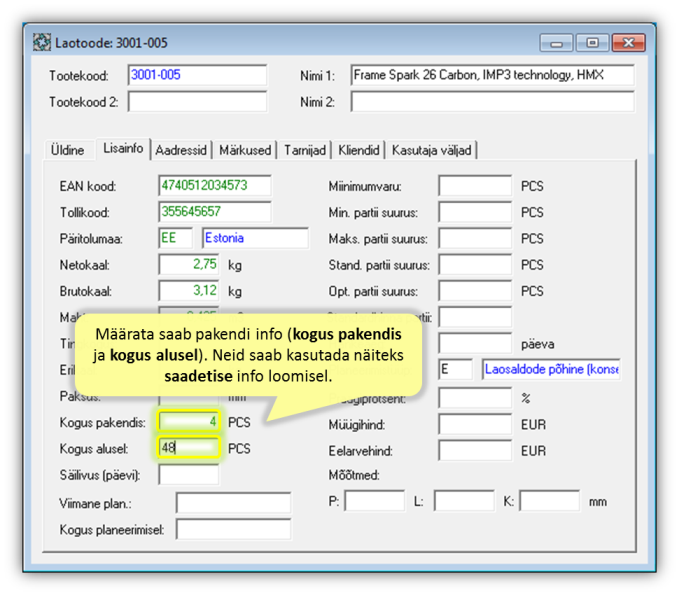Click the Opt. partii suurus field

[x=475, y=291]
